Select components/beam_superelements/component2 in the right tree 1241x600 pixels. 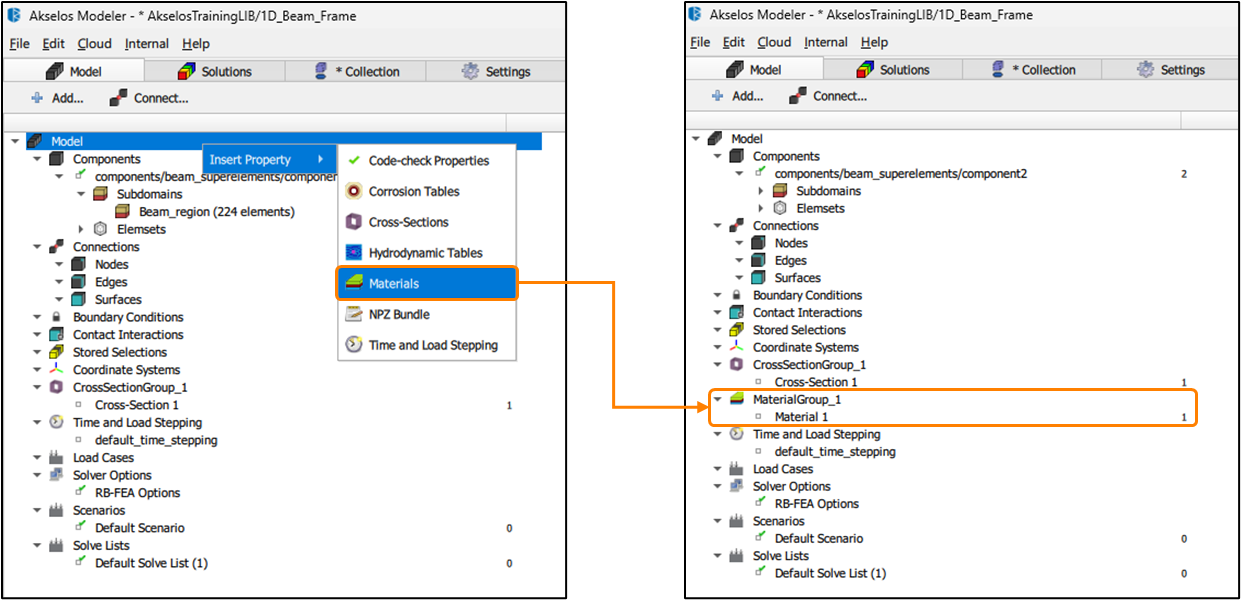coord(901,174)
